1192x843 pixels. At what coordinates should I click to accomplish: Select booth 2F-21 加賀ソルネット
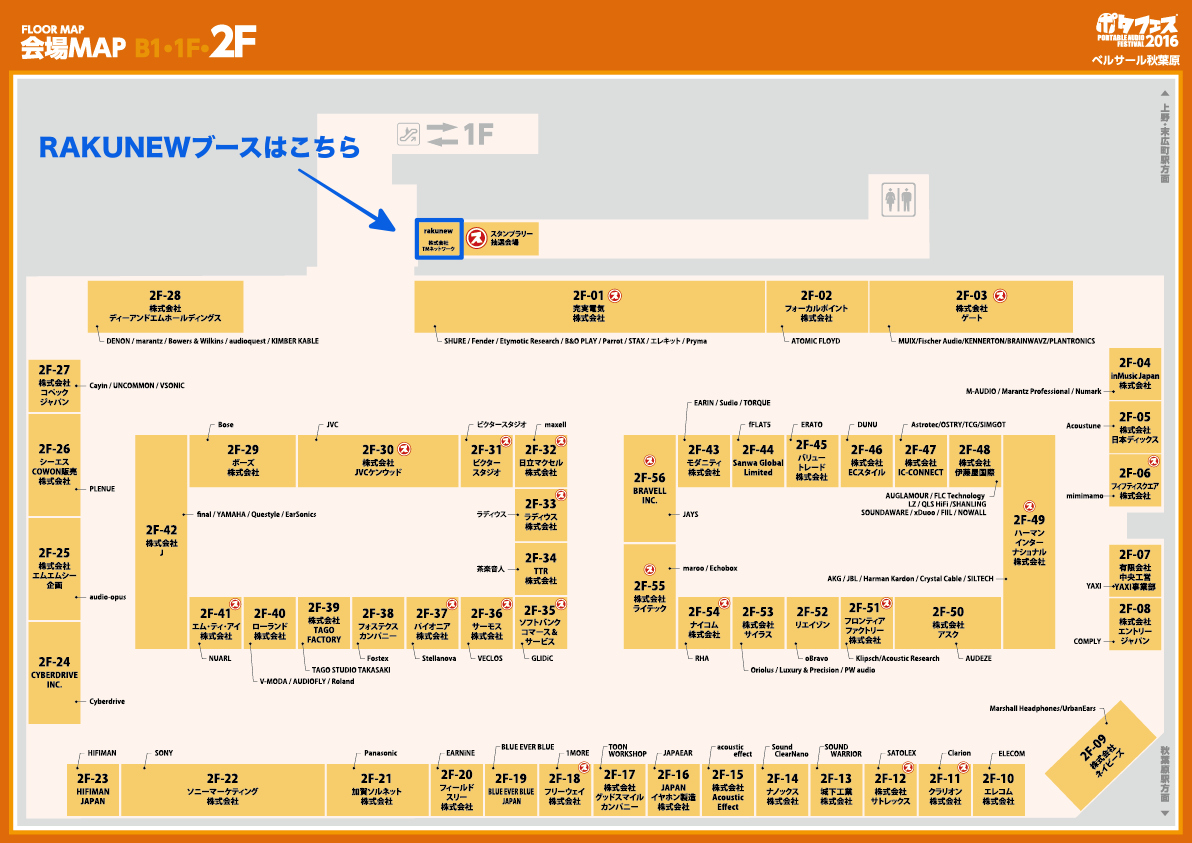(376, 790)
